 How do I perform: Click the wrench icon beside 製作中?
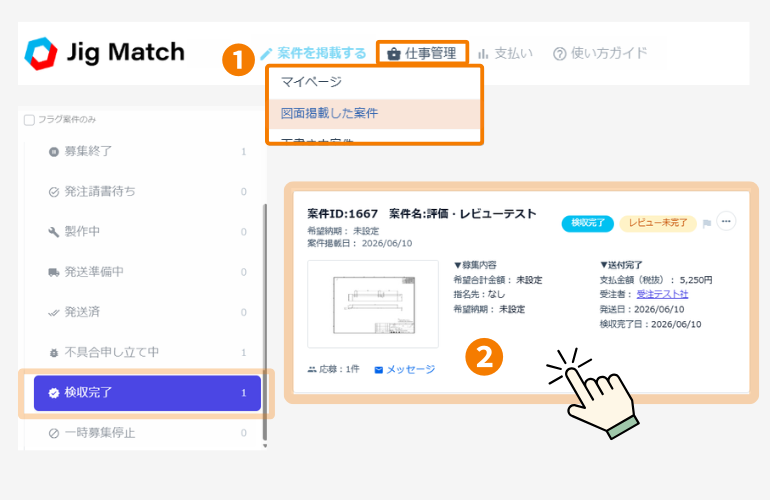[54, 232]
